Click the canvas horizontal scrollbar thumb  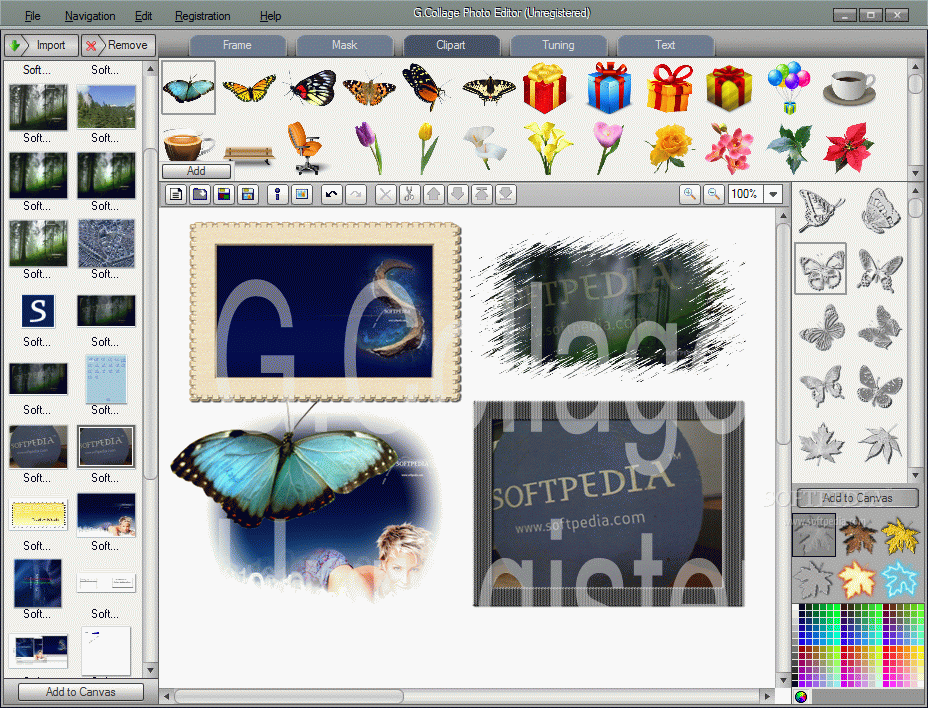click(x=289, y=696)
